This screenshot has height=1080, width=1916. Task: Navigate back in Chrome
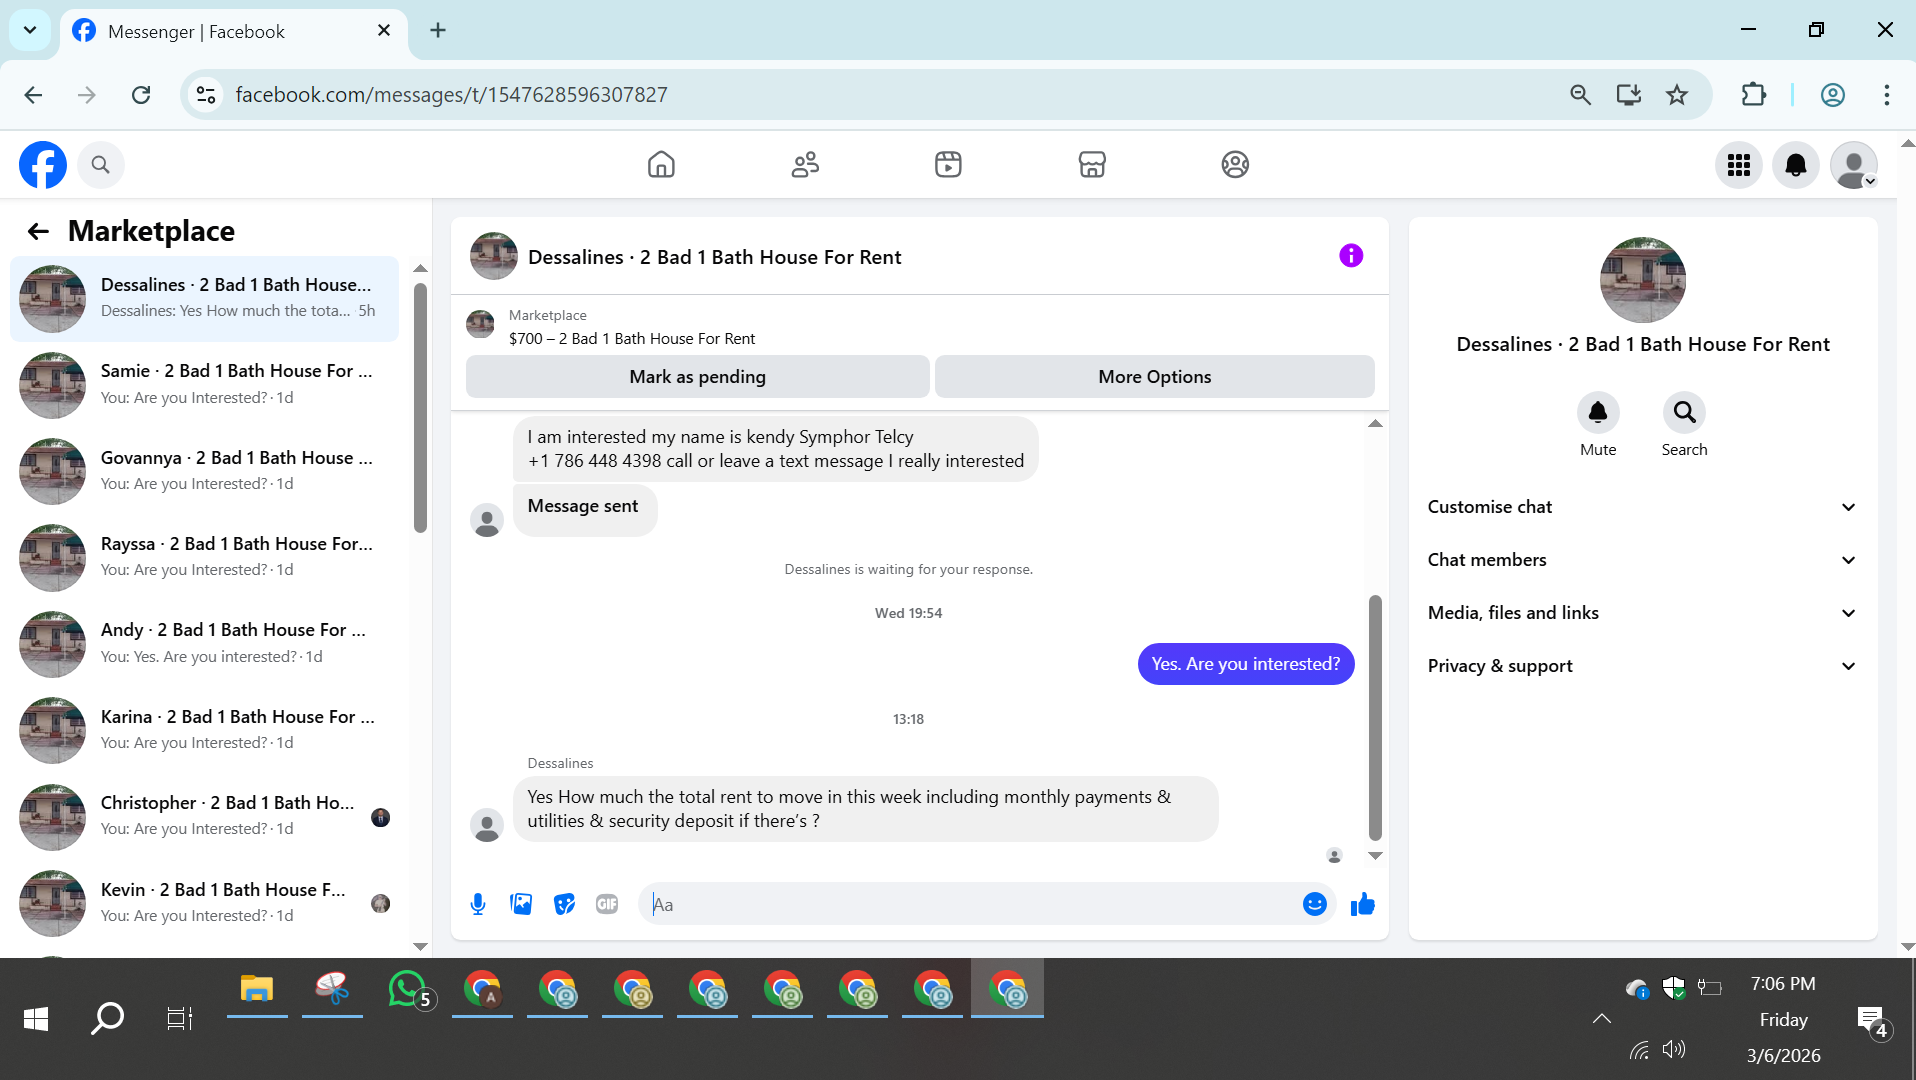33,95
